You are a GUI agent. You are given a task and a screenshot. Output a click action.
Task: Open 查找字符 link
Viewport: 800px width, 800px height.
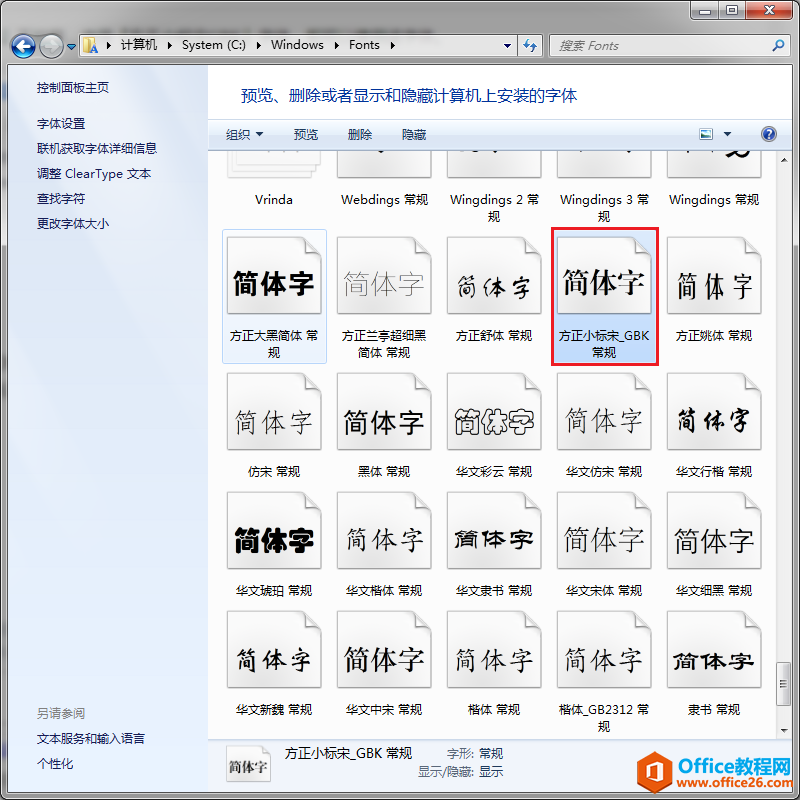tap(61, 198)
